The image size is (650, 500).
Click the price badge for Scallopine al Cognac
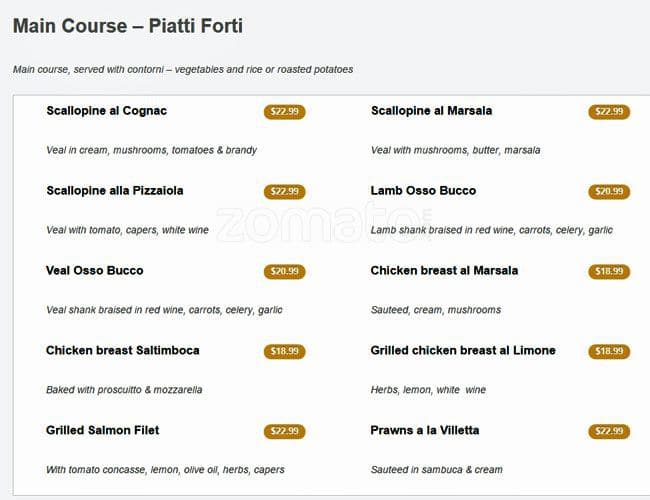(284, 112)
